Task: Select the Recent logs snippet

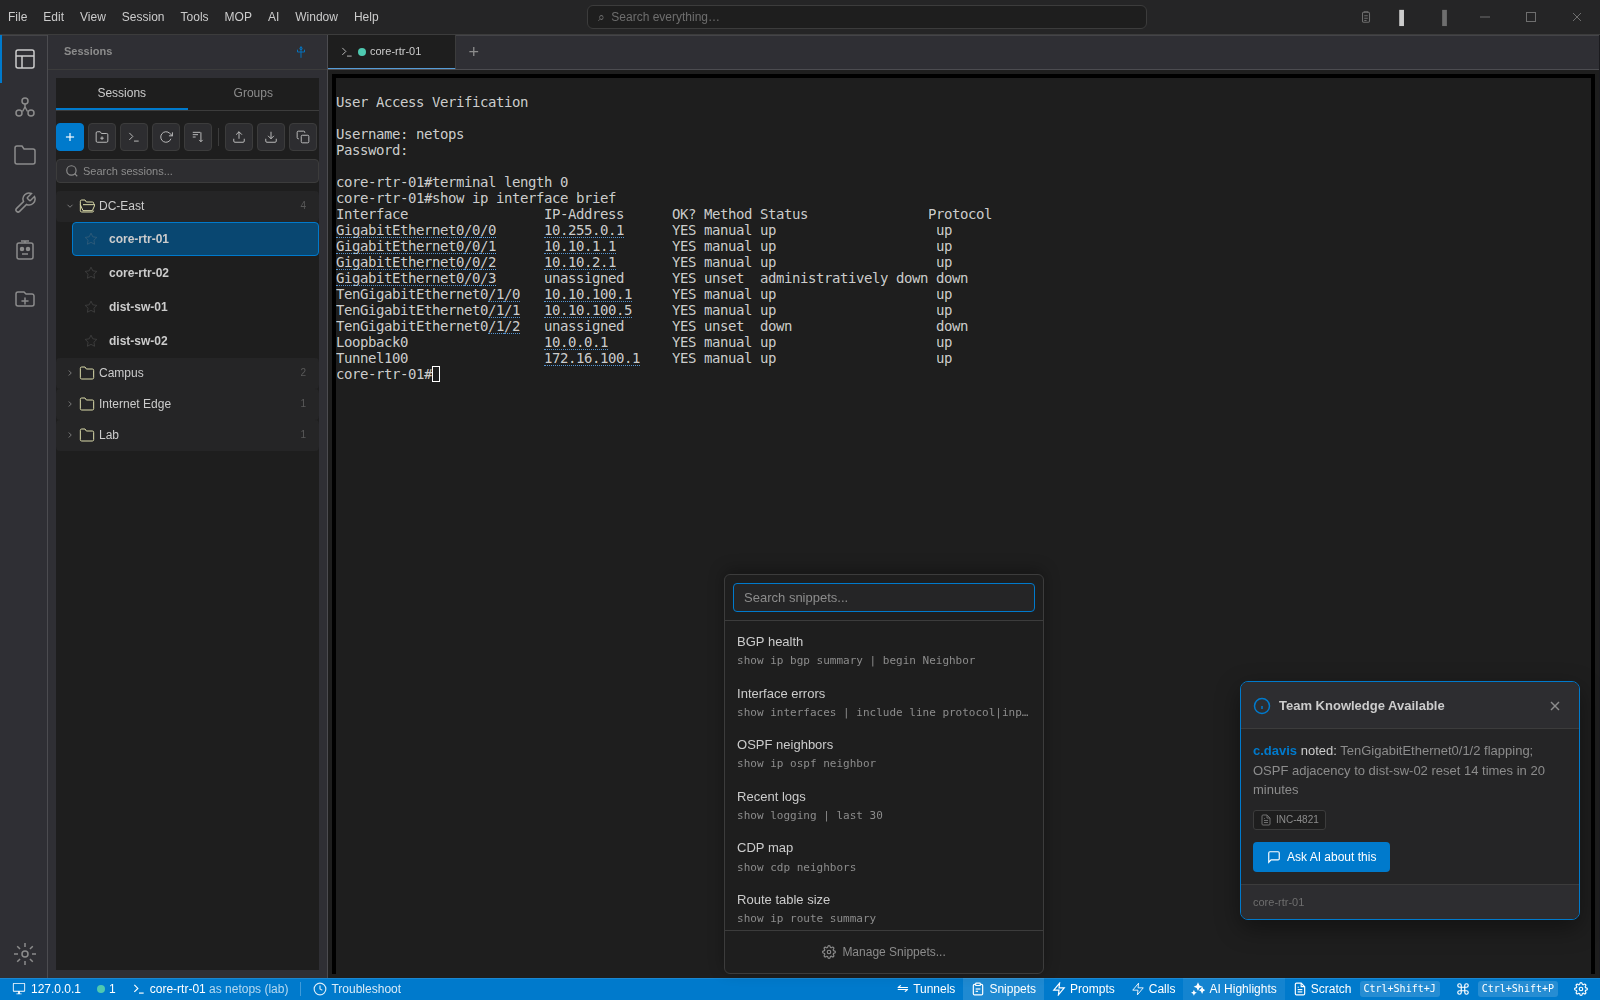Action: [x=884, y=805]
